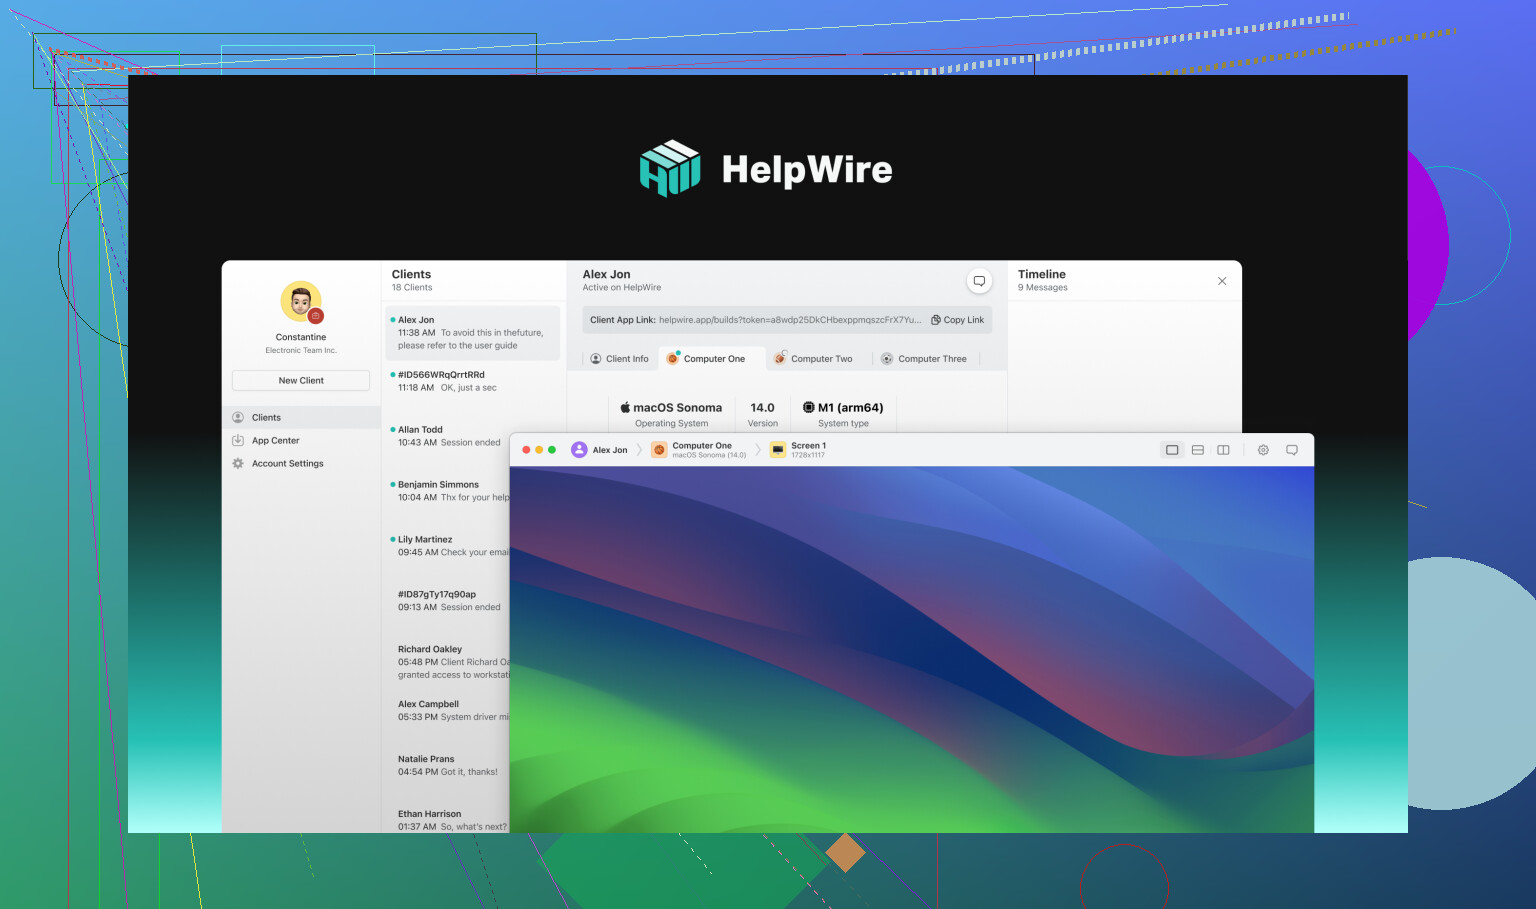Viewport: 1536px width, 909px height.
Task: Click the purple Alex Jon avatar icon
Action: pyautogui.click(x=579, y=450)
